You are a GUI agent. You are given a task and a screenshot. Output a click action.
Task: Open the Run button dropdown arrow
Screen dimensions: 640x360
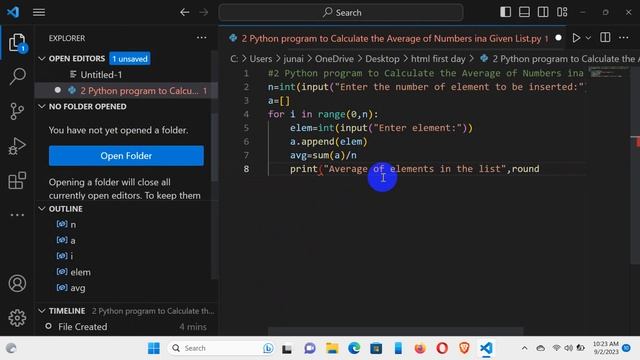(588, 38)
